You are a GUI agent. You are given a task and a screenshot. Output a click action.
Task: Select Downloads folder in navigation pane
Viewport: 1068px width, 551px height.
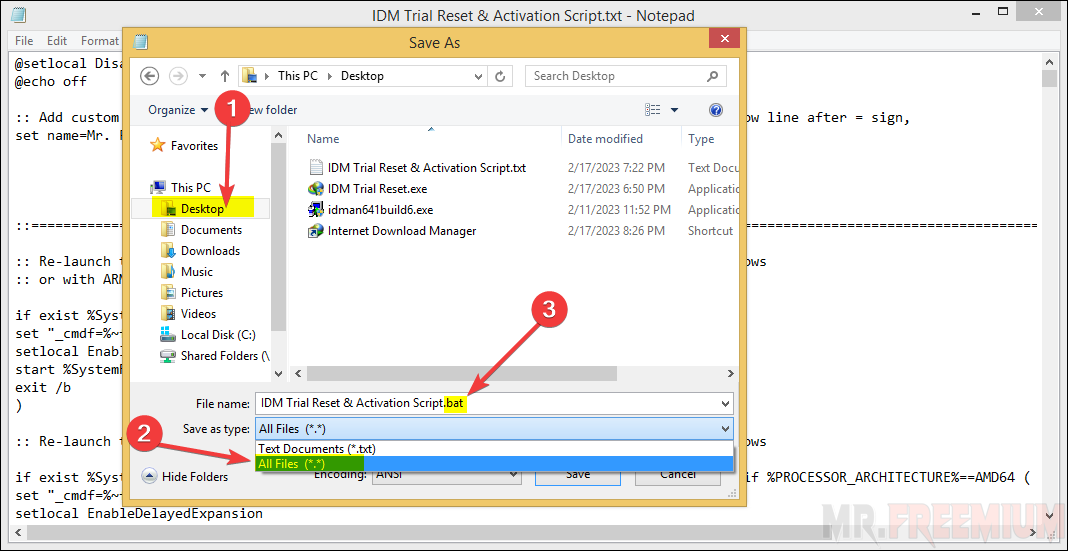(210, 251)
